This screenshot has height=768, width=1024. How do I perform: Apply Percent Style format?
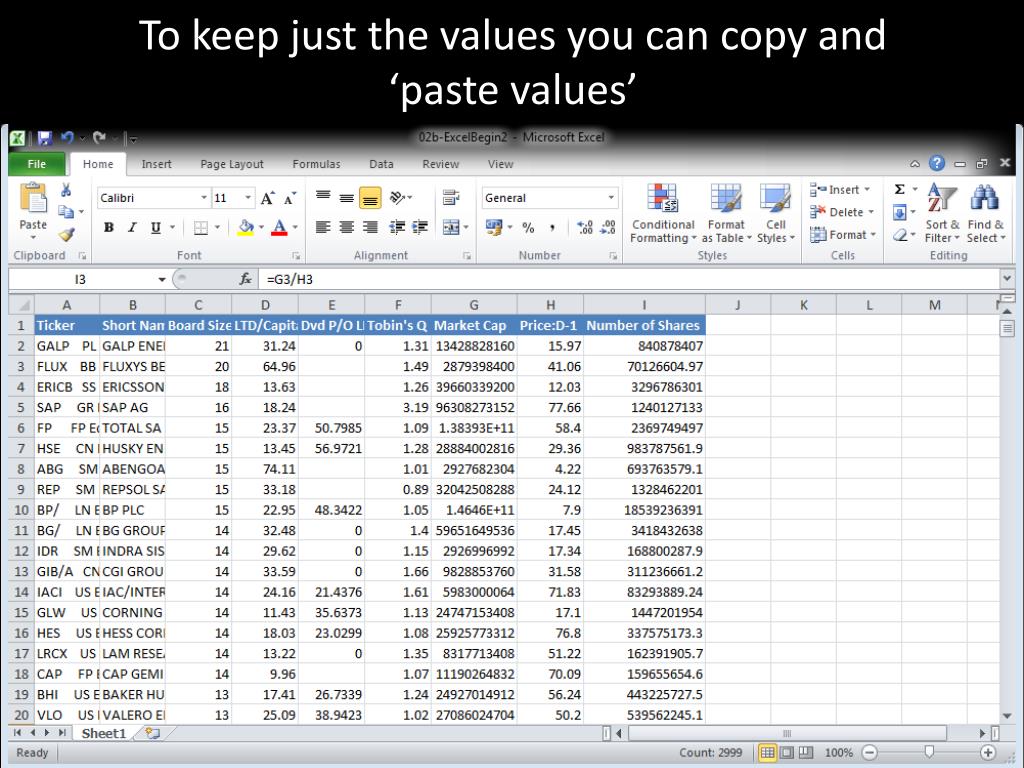tap(528, 227)
